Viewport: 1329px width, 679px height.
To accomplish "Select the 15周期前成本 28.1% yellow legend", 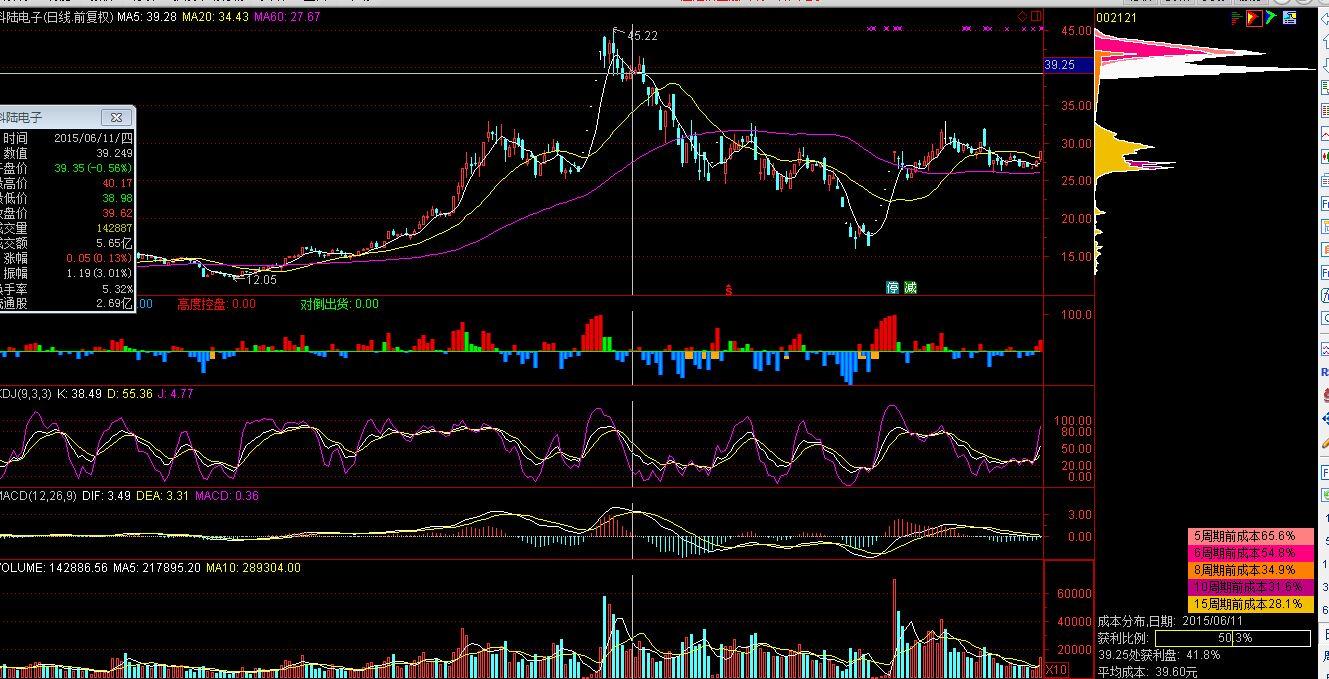I will pyautogui.click(x=1250, y=604).
